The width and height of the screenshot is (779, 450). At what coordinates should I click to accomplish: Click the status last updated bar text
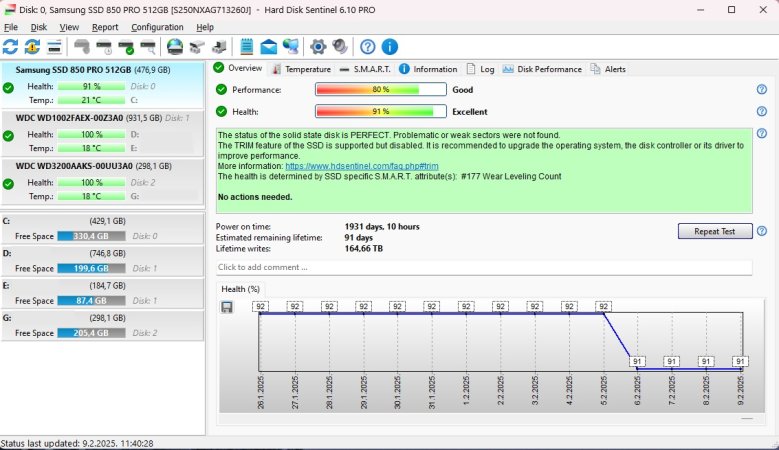tap(77, 443)
